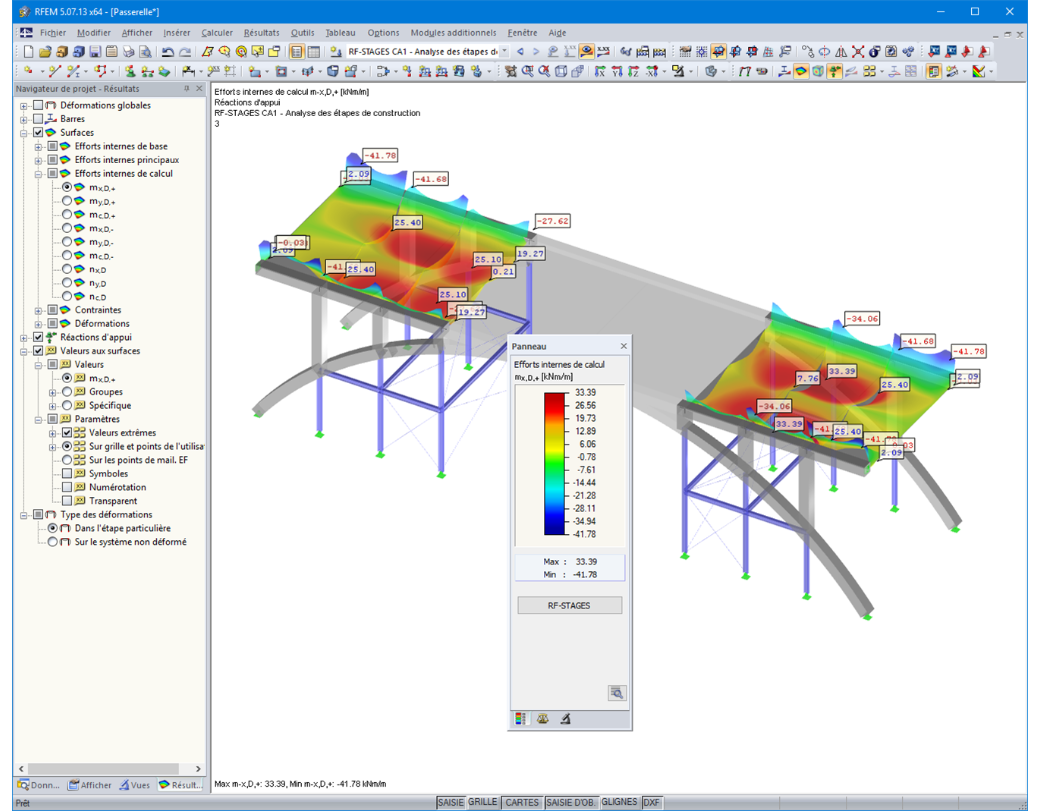This screenshot has height=811, width=1040.
Task: Close the Panneau results panel
Action: pos(623,346)
